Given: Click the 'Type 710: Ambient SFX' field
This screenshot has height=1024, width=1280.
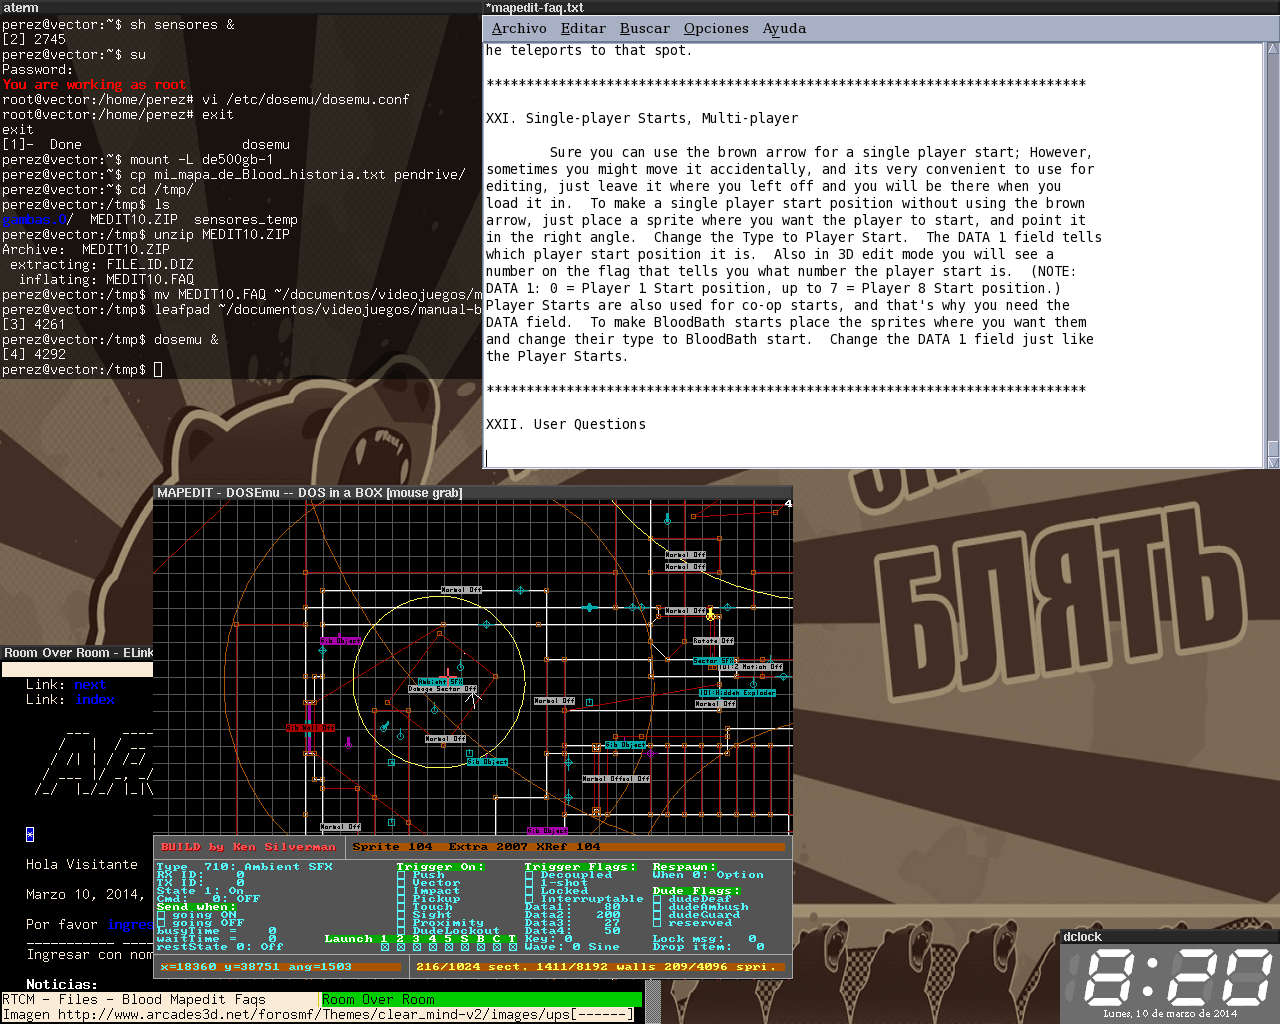Looking at the screenshot, I should 245,867.
